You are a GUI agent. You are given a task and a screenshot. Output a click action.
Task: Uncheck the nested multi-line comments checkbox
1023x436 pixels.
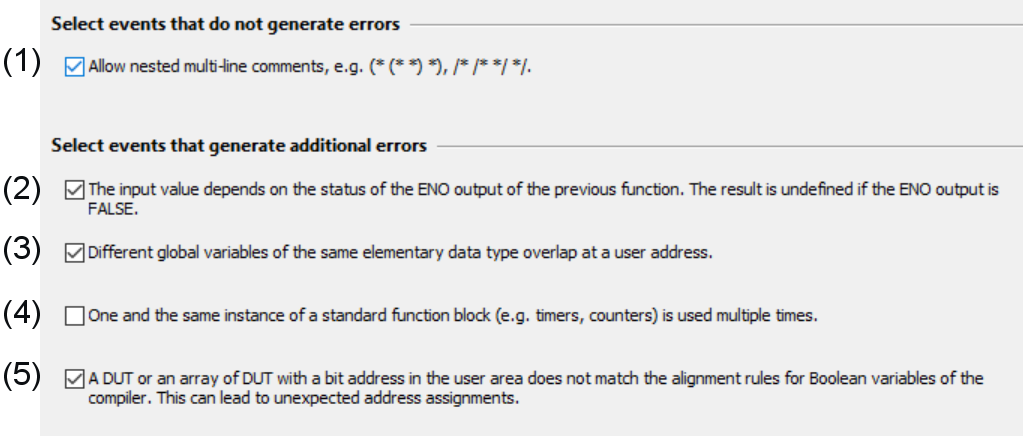[74, 67]
